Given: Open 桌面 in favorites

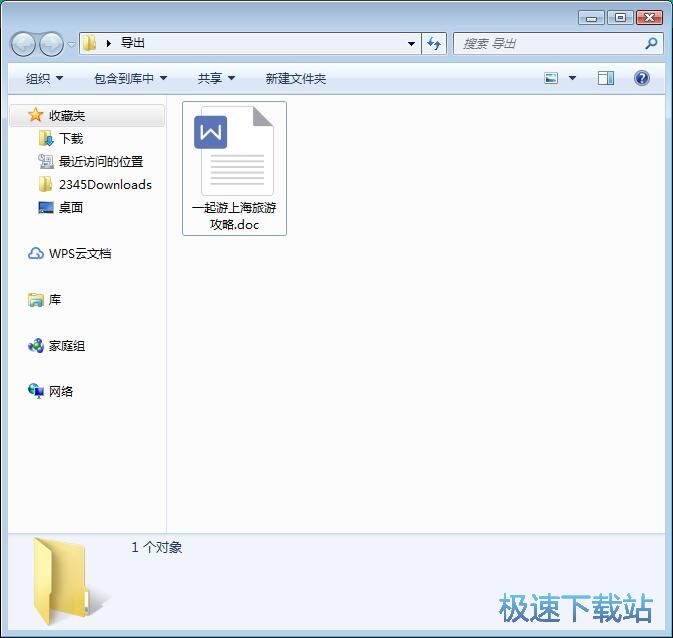Looking at the screenshot, I should point(71,208).
